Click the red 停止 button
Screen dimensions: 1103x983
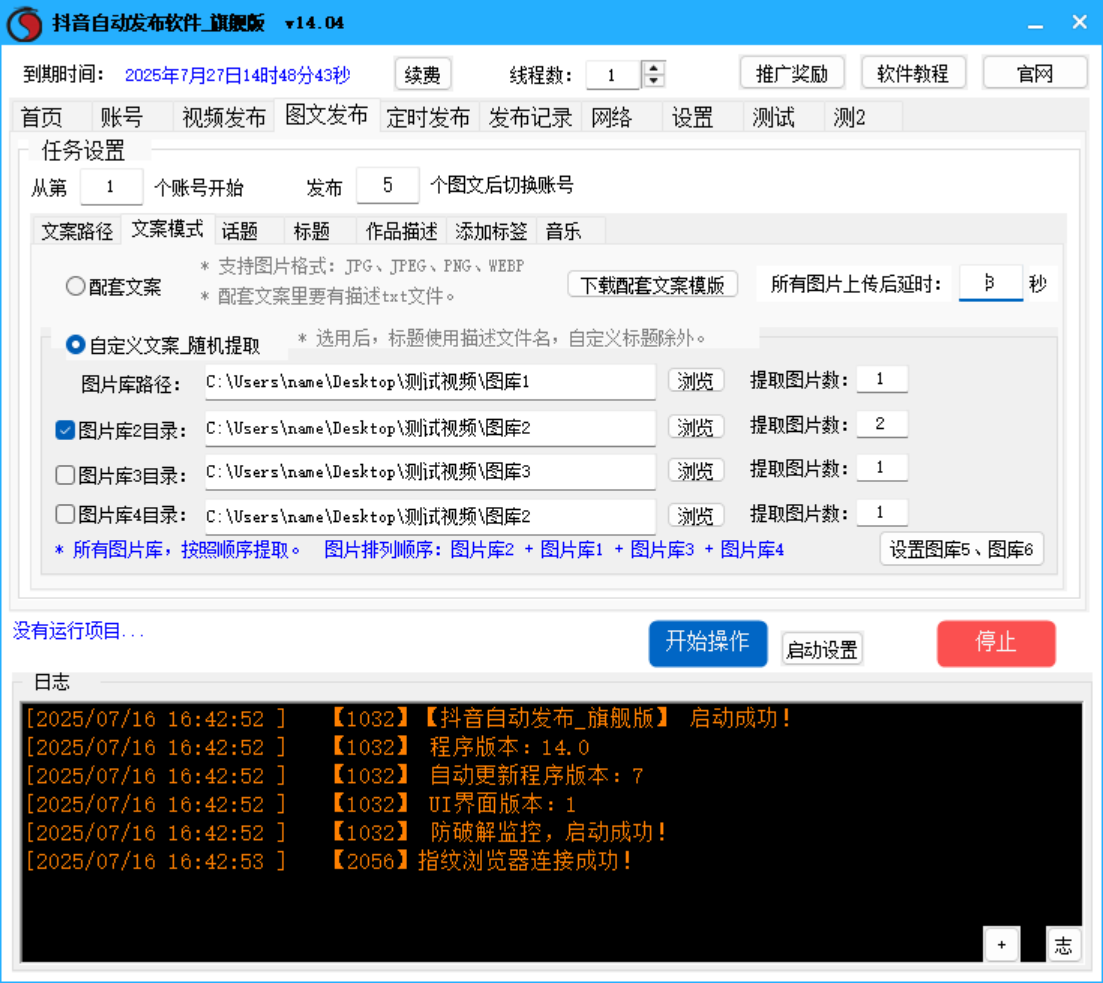[x=995, y=643]
